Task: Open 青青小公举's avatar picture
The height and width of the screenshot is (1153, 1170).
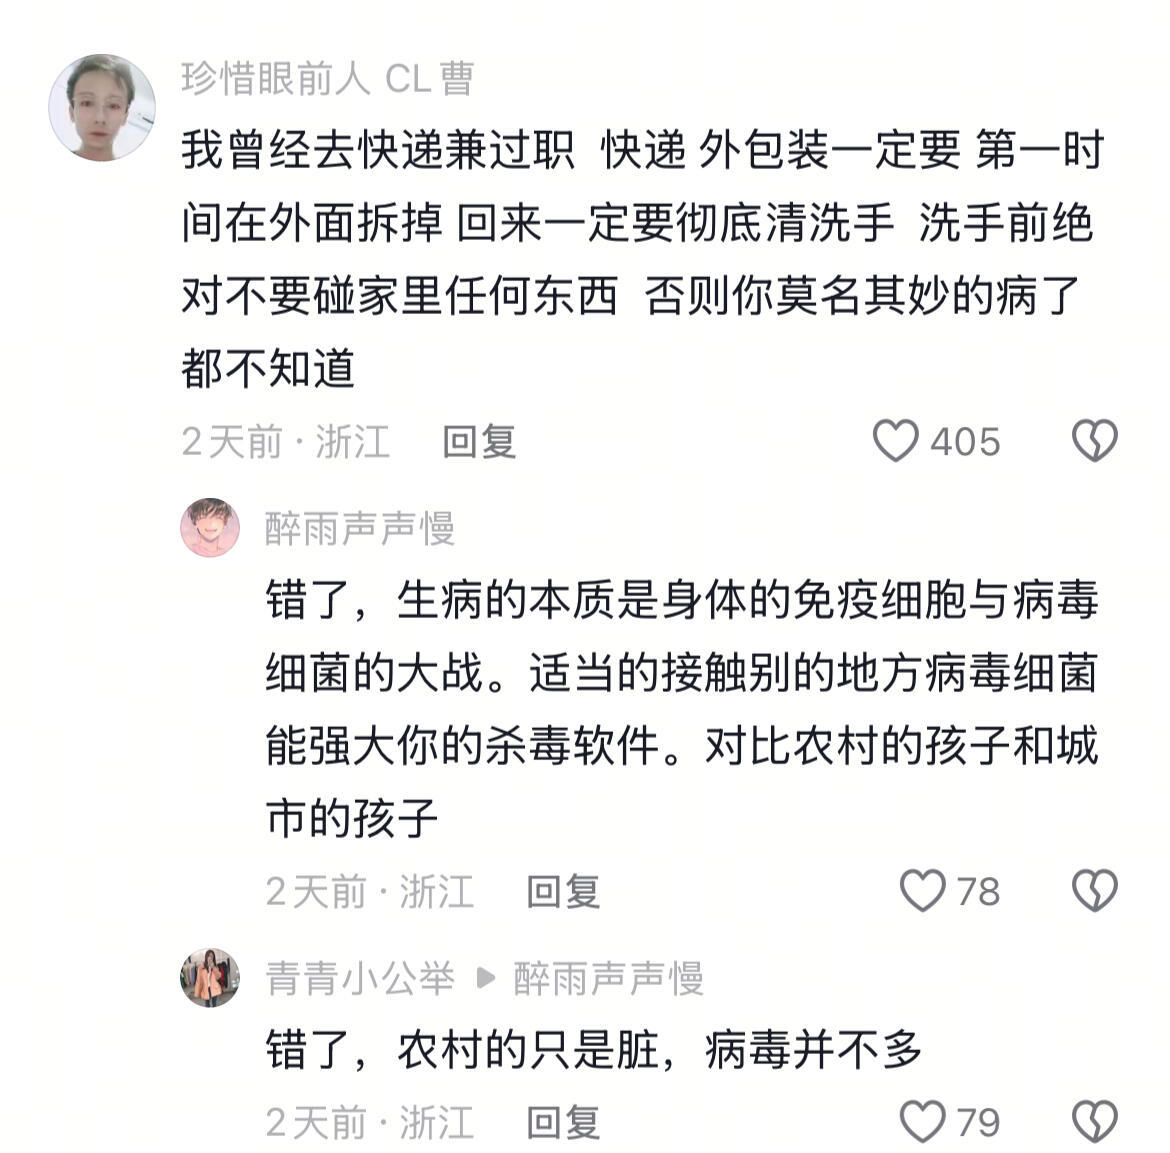Action: [x=210, y=978]
